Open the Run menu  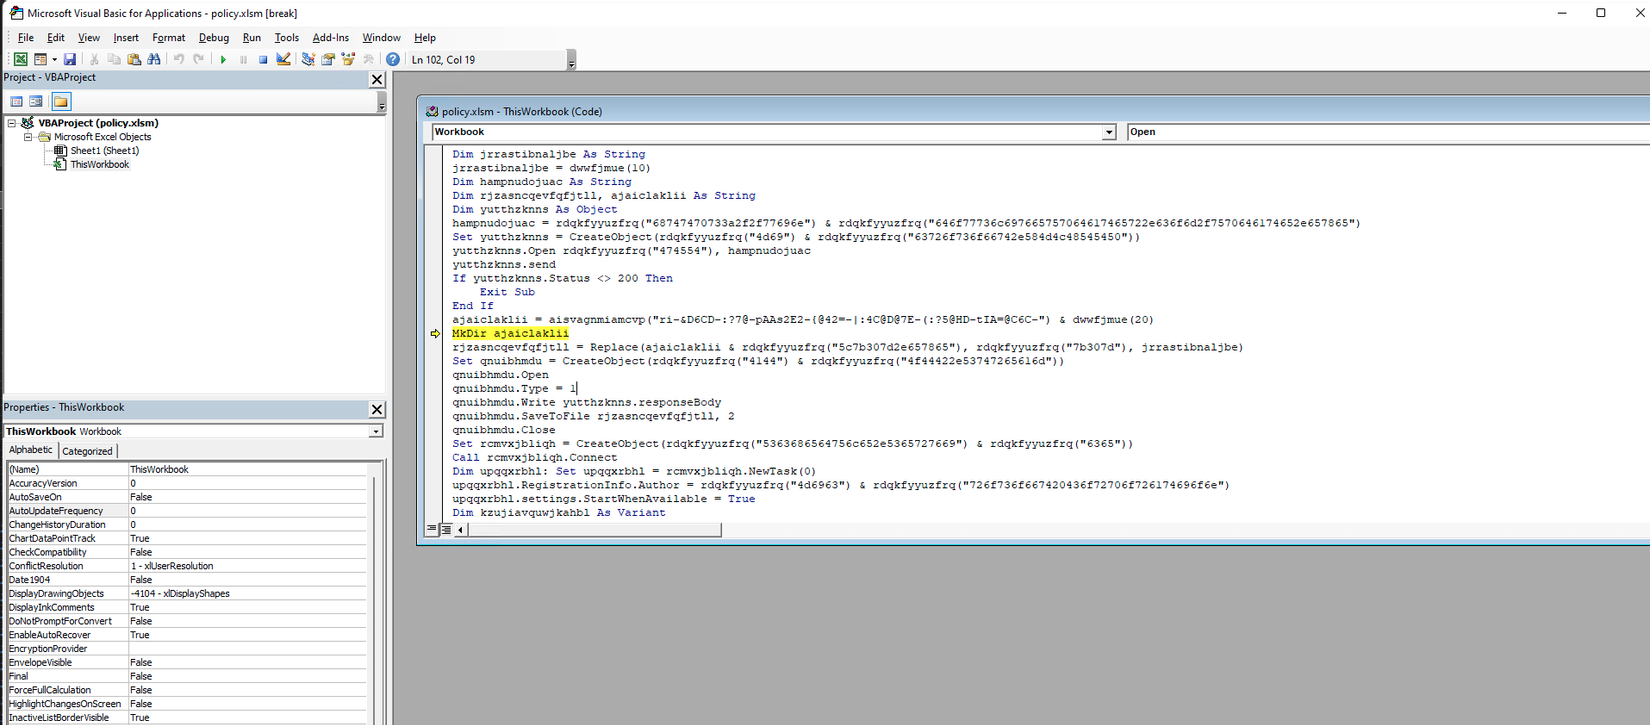pyautogui.click(x=252, y=38)
